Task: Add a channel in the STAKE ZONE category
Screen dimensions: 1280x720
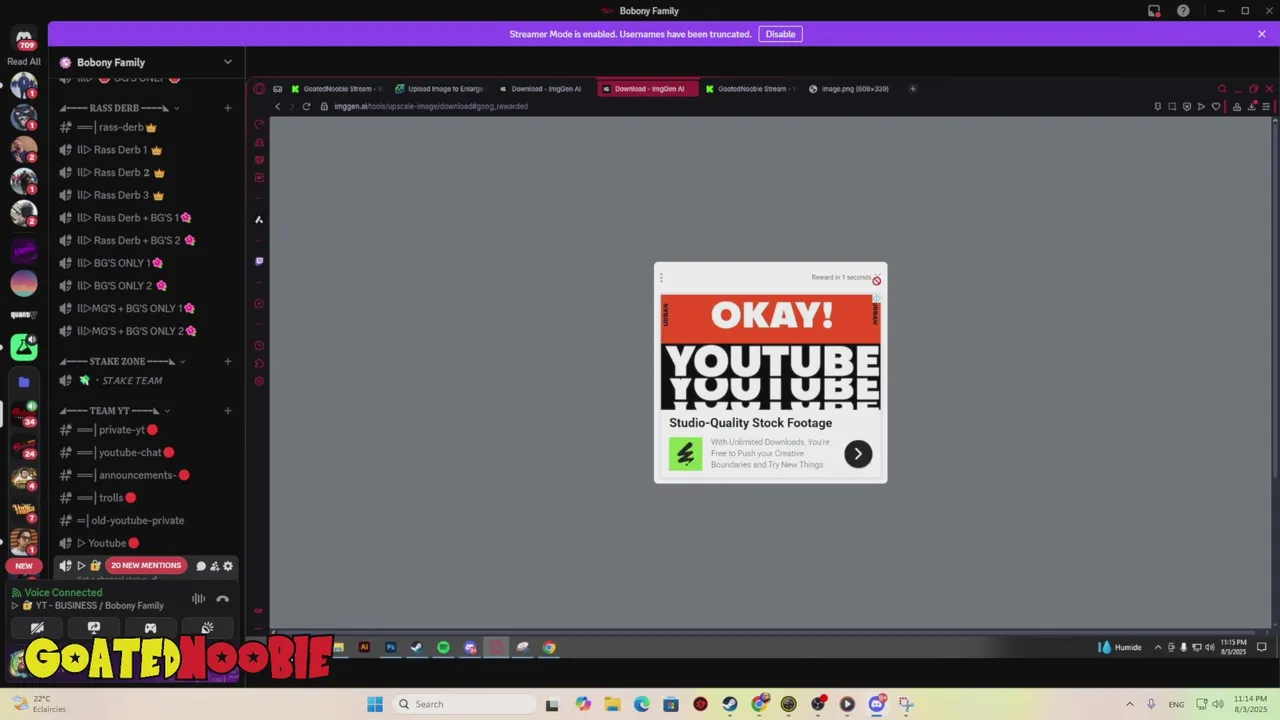Action: [x=228, y=361]
